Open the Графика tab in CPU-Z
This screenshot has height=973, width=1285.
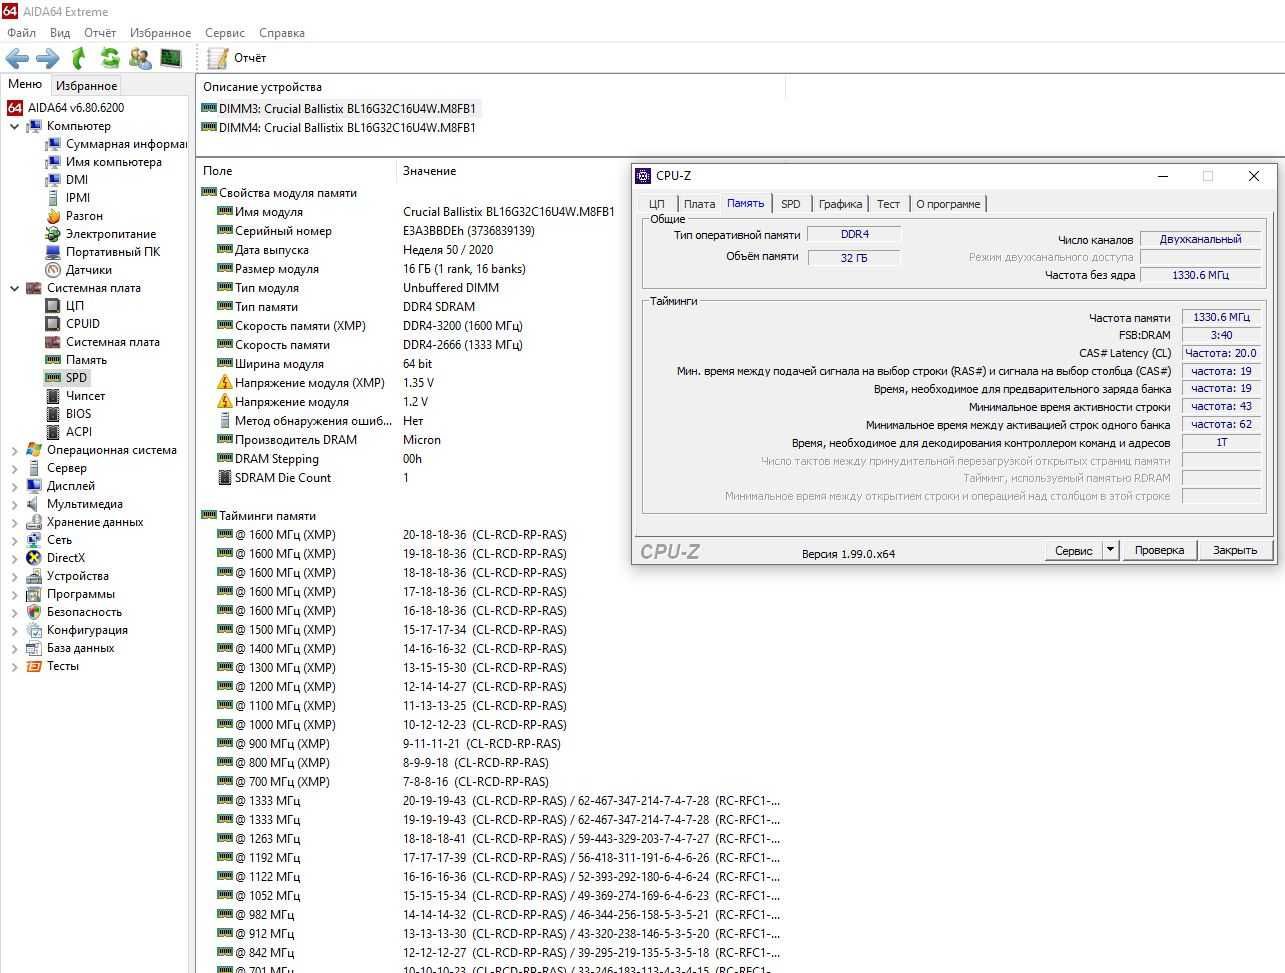tap(840, 204)
